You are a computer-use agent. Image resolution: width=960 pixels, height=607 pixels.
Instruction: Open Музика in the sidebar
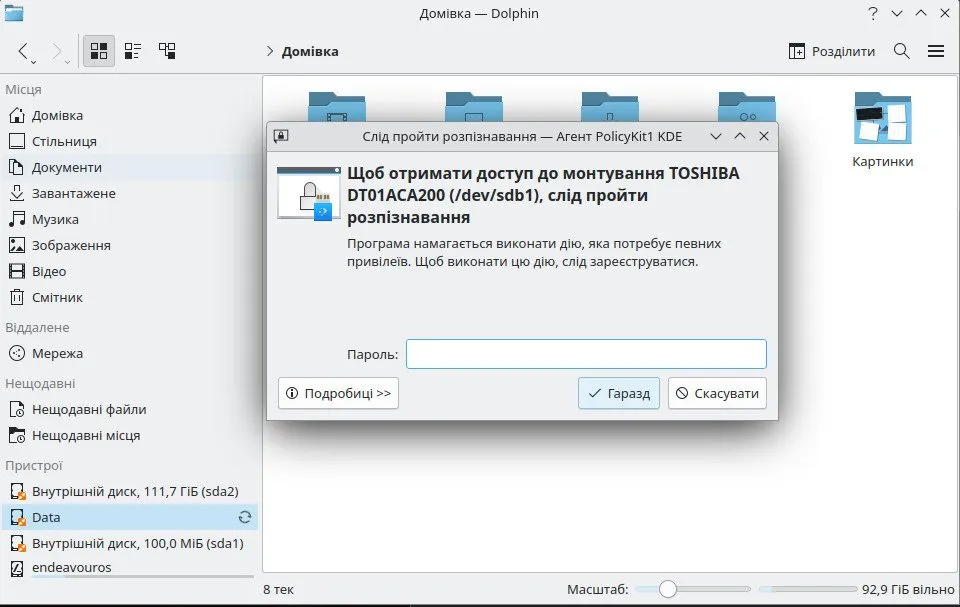[130, 219]
